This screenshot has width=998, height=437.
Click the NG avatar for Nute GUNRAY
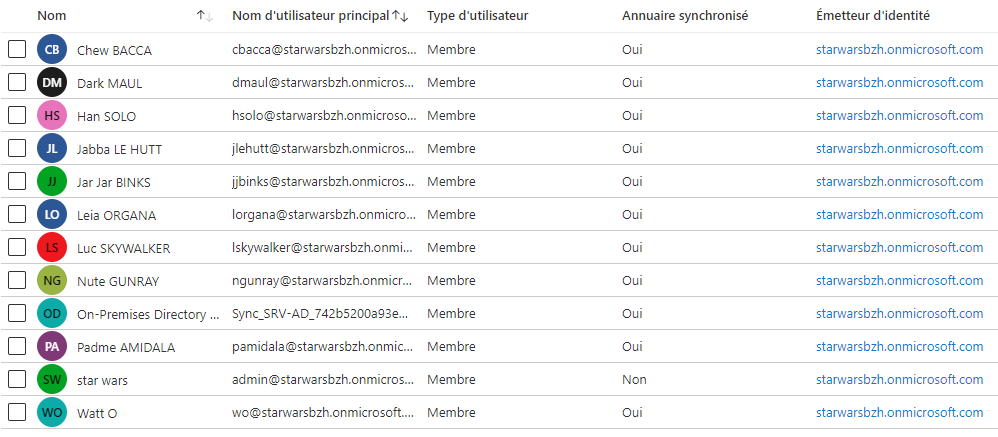click(x=52, y=281)
